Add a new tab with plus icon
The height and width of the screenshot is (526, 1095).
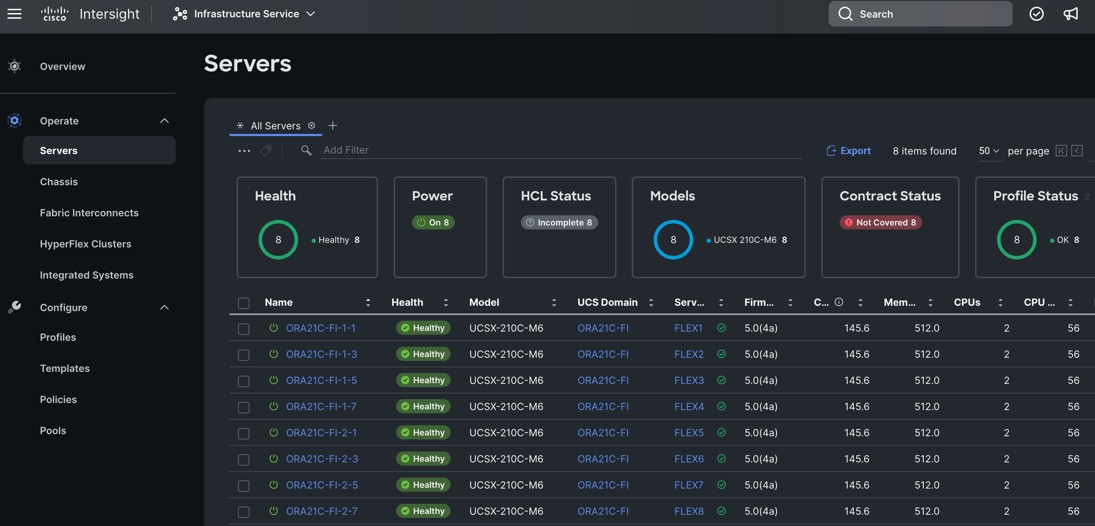pos(332,126)
